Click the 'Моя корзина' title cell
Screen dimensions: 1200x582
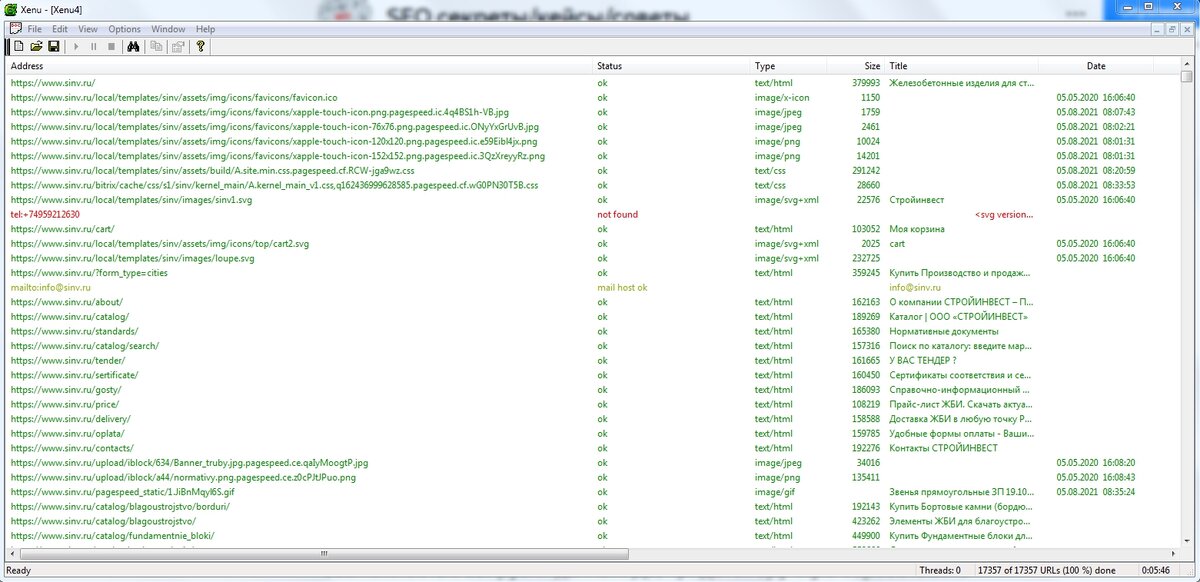point(917,229)
